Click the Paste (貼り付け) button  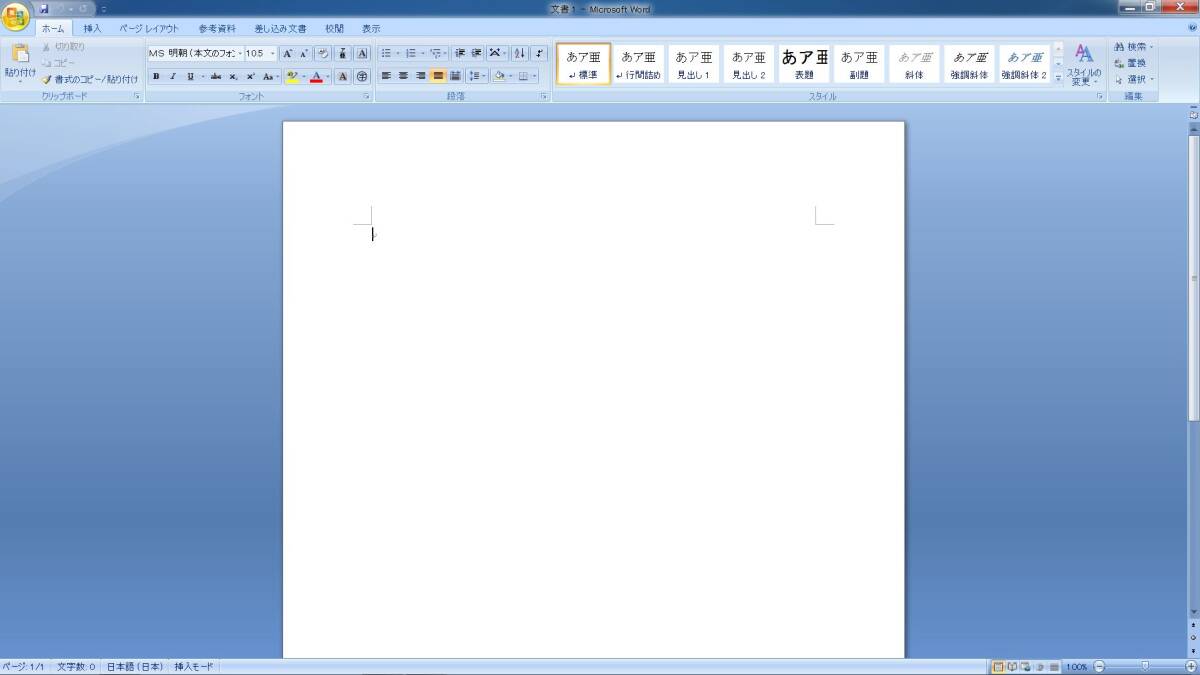20,62
